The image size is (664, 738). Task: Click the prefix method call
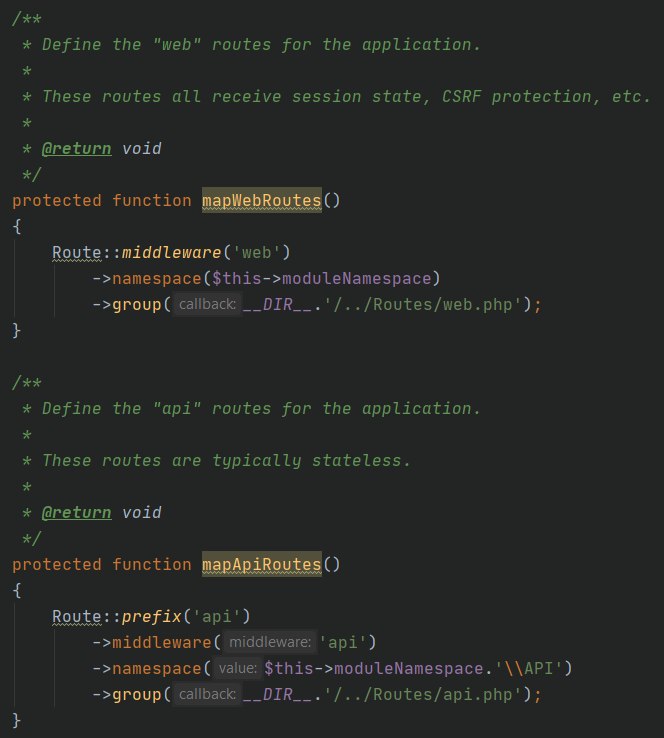(152, 617)
